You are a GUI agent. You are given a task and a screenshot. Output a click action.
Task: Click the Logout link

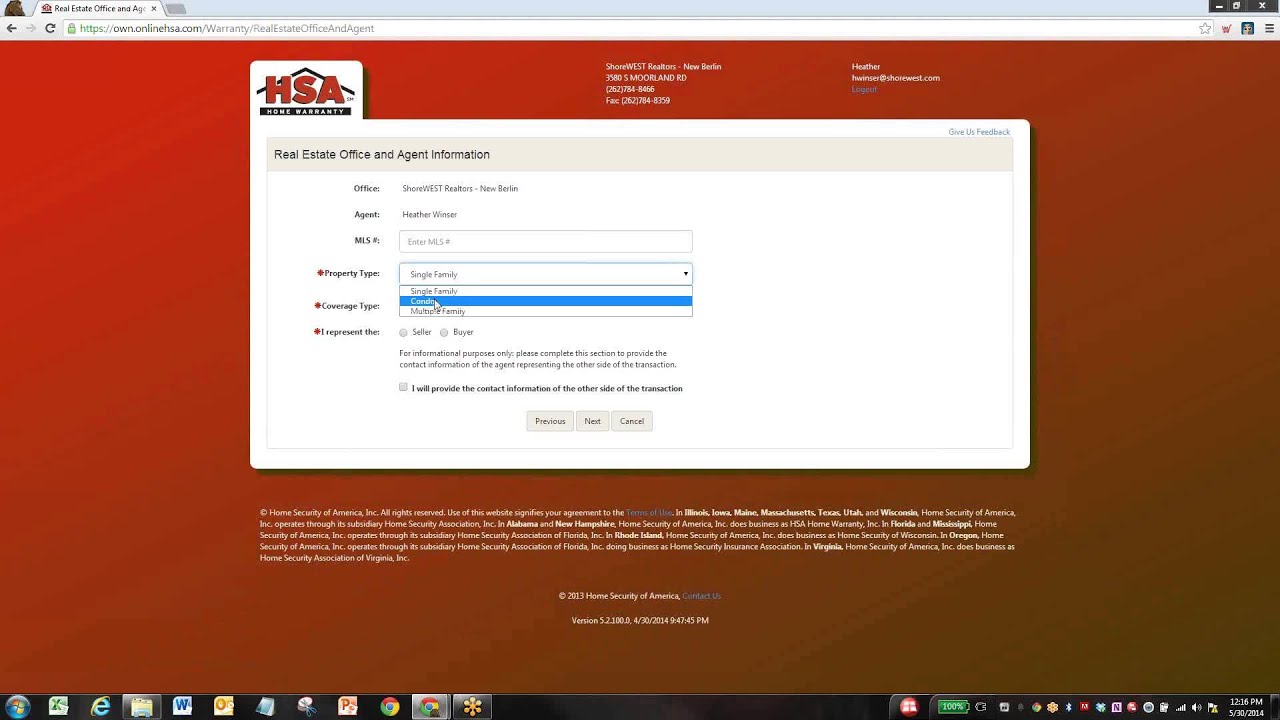[x=864, y=89]
